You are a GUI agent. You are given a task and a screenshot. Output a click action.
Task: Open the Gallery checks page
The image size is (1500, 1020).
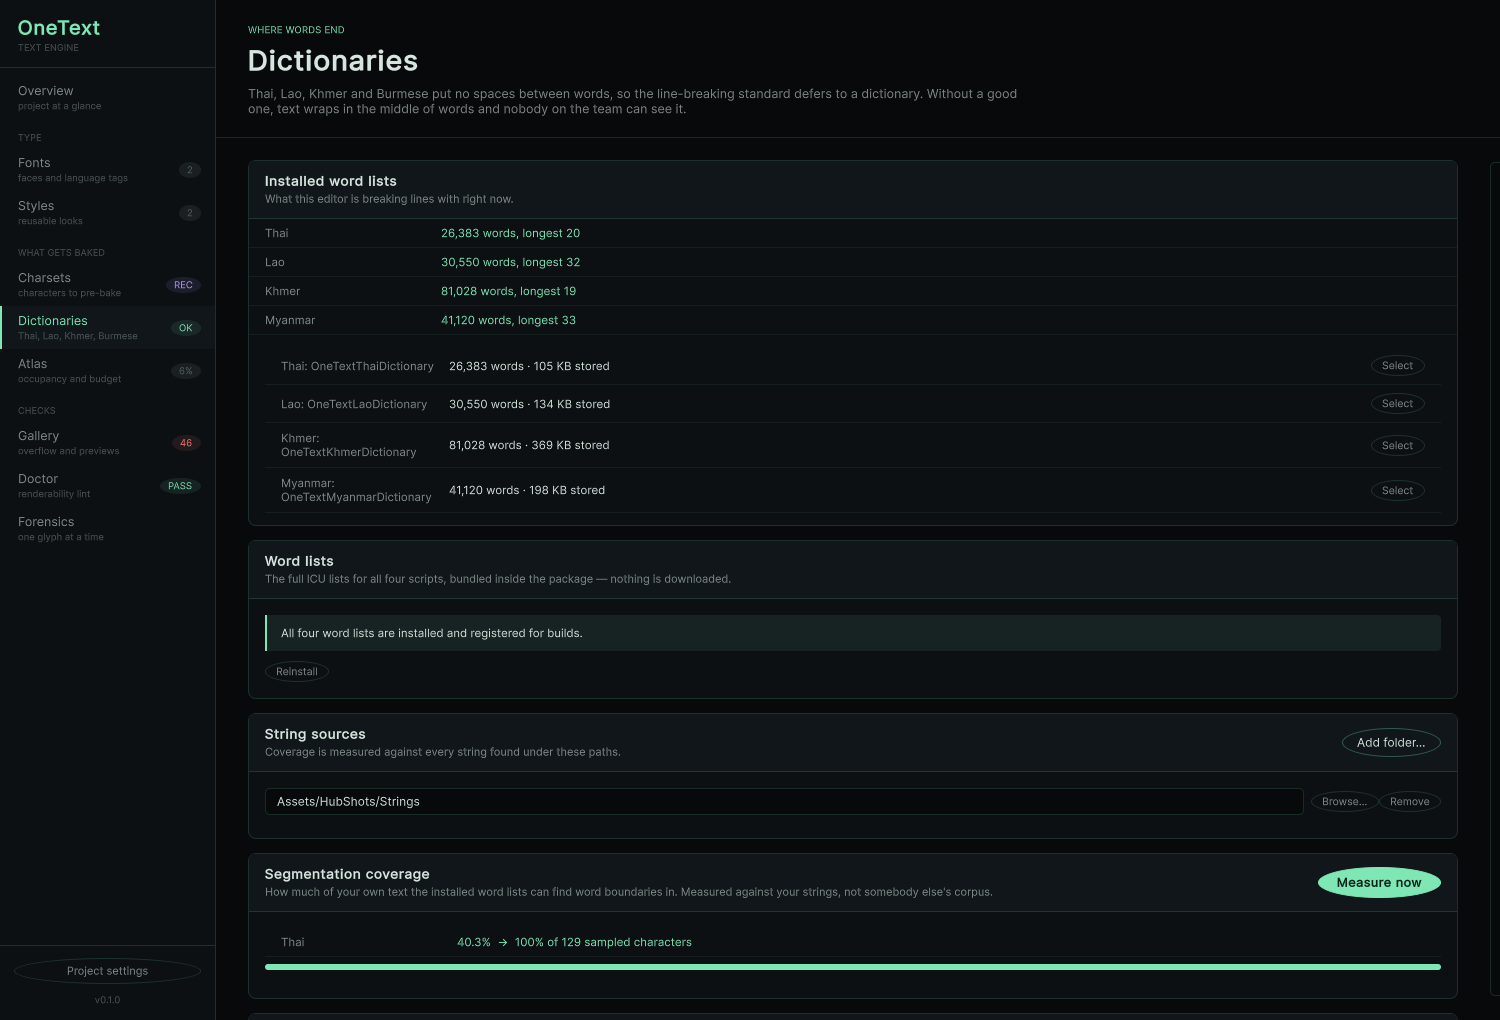point(107,442)
